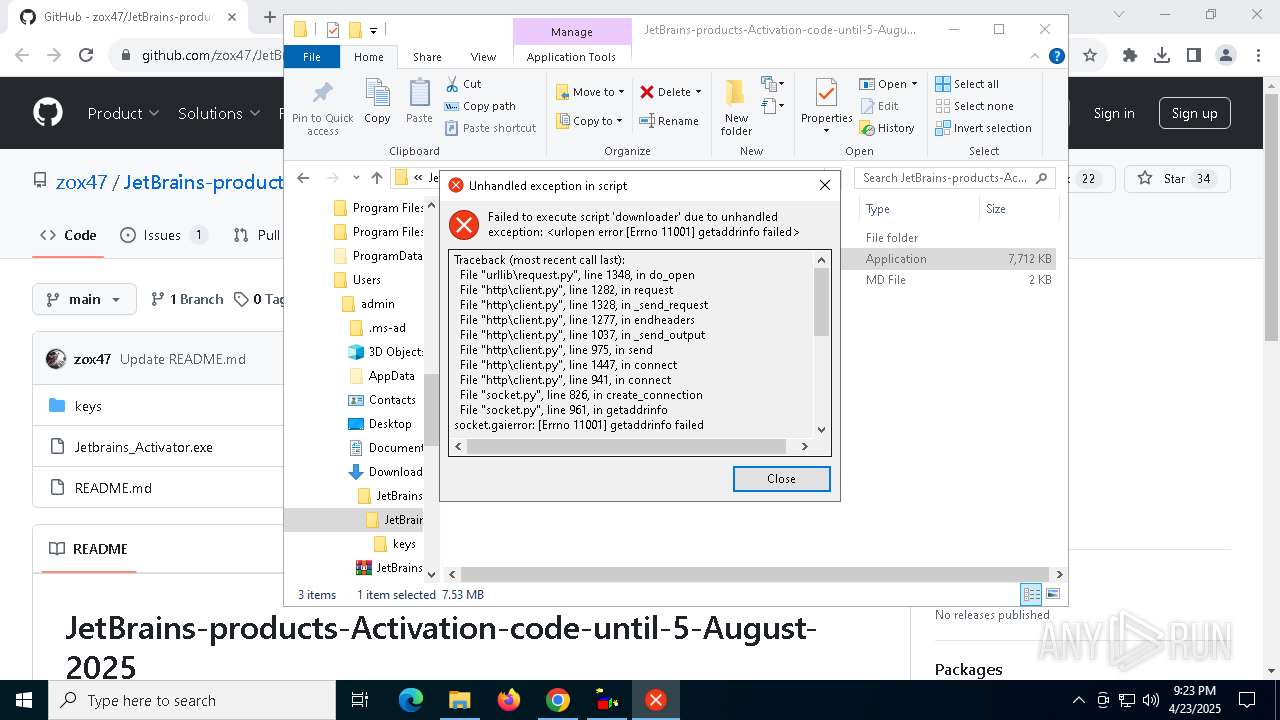Open the Copy to dropdown
This screenshot has height=720, width=1280.
(x=589, y=121)
